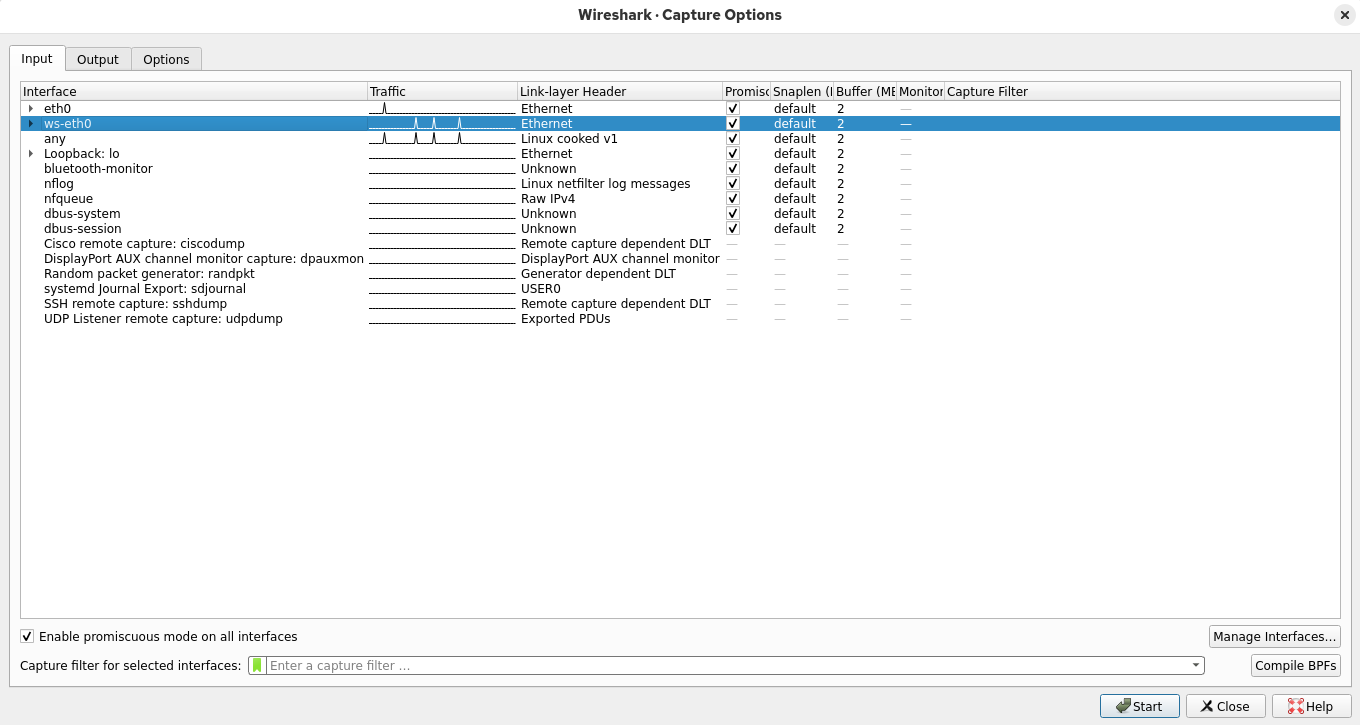Click the green bookmark capture filter icon

click(x=258, y=666)
